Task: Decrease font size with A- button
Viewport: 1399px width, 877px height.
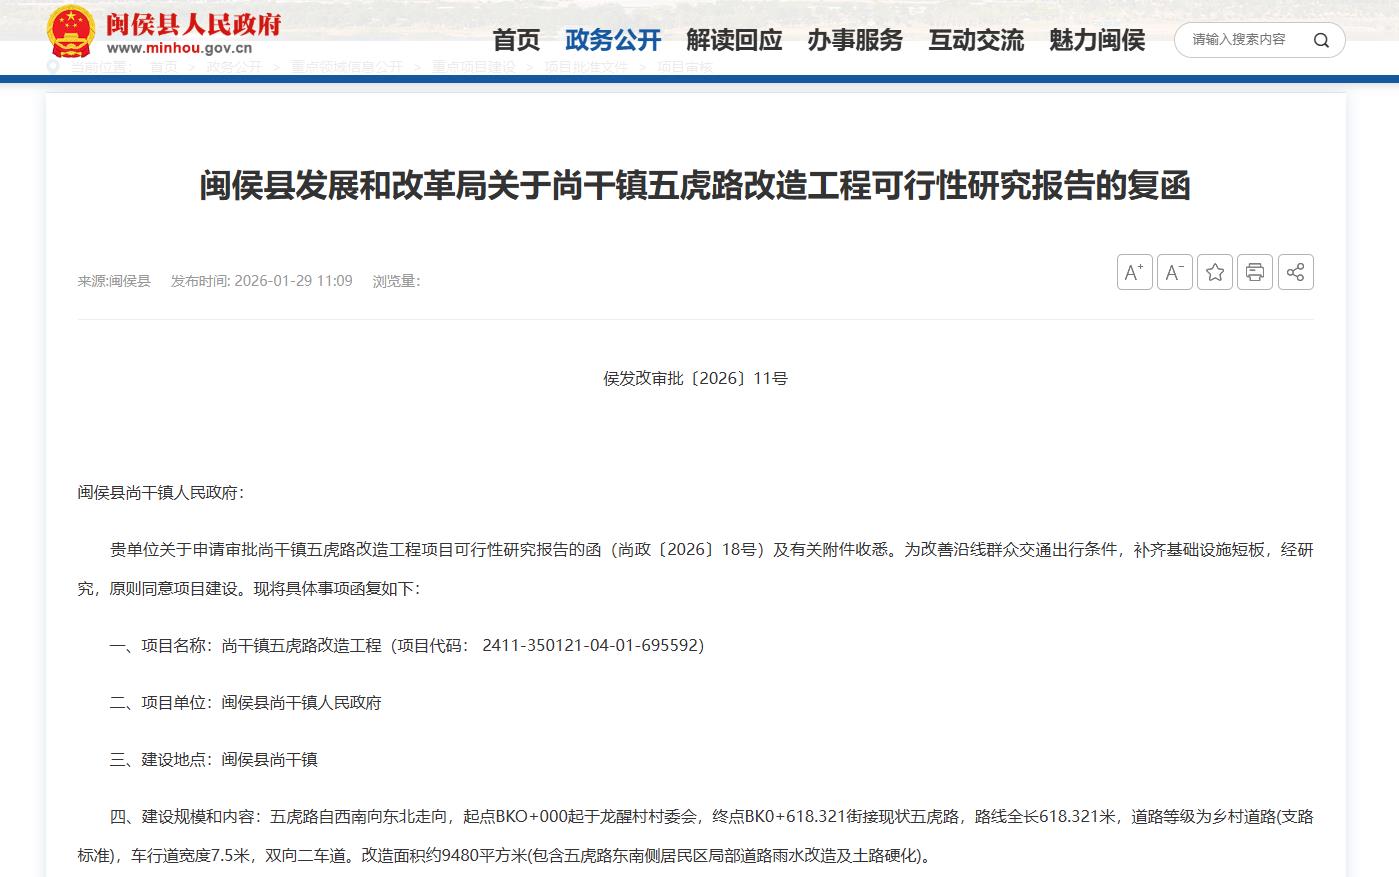Action: [1174, 272]
